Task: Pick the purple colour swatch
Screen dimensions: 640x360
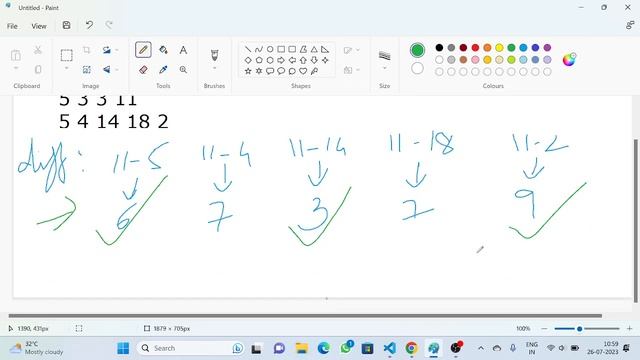Action: (547, 48)
